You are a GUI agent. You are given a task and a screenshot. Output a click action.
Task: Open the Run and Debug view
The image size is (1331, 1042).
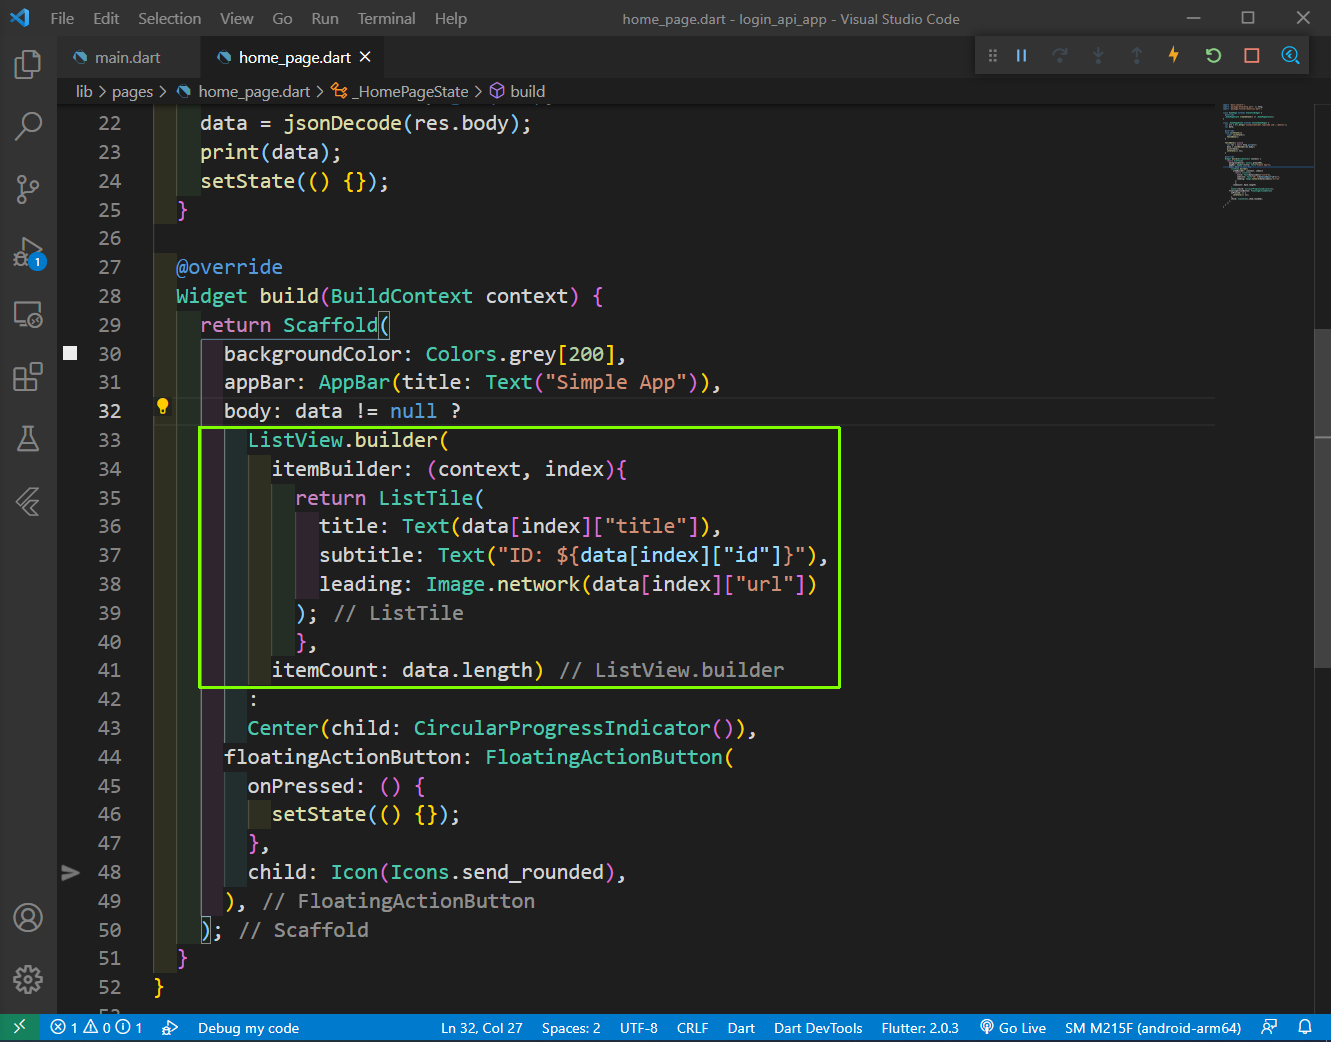[x=28, y=252]
